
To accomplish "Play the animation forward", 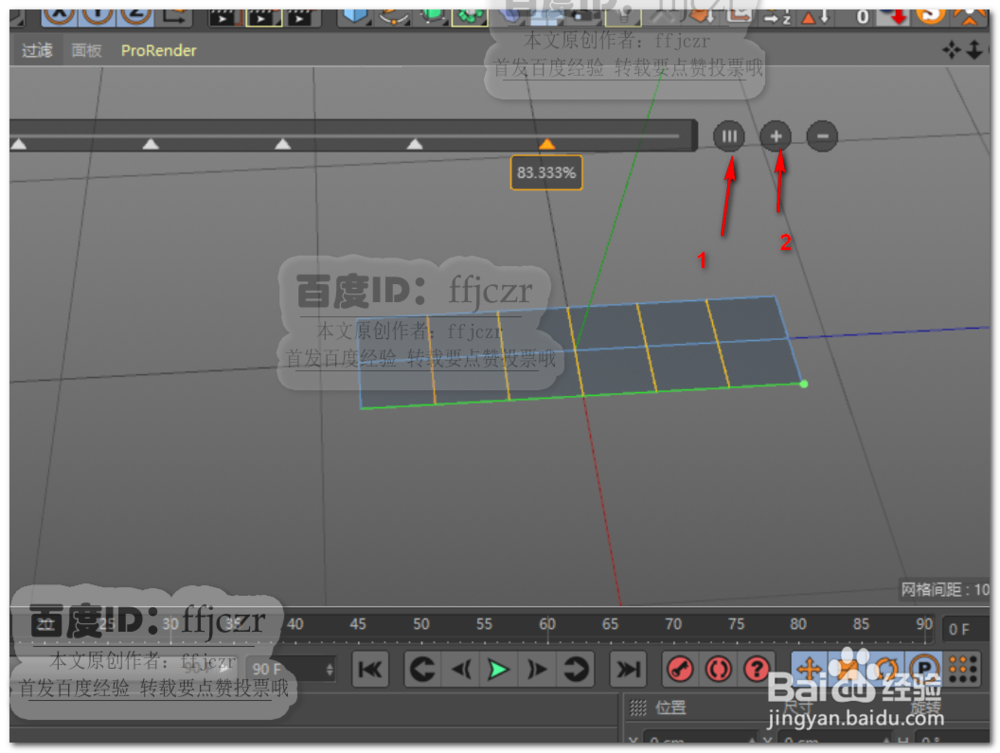I will pyautogui.click(x=499, y=669).
